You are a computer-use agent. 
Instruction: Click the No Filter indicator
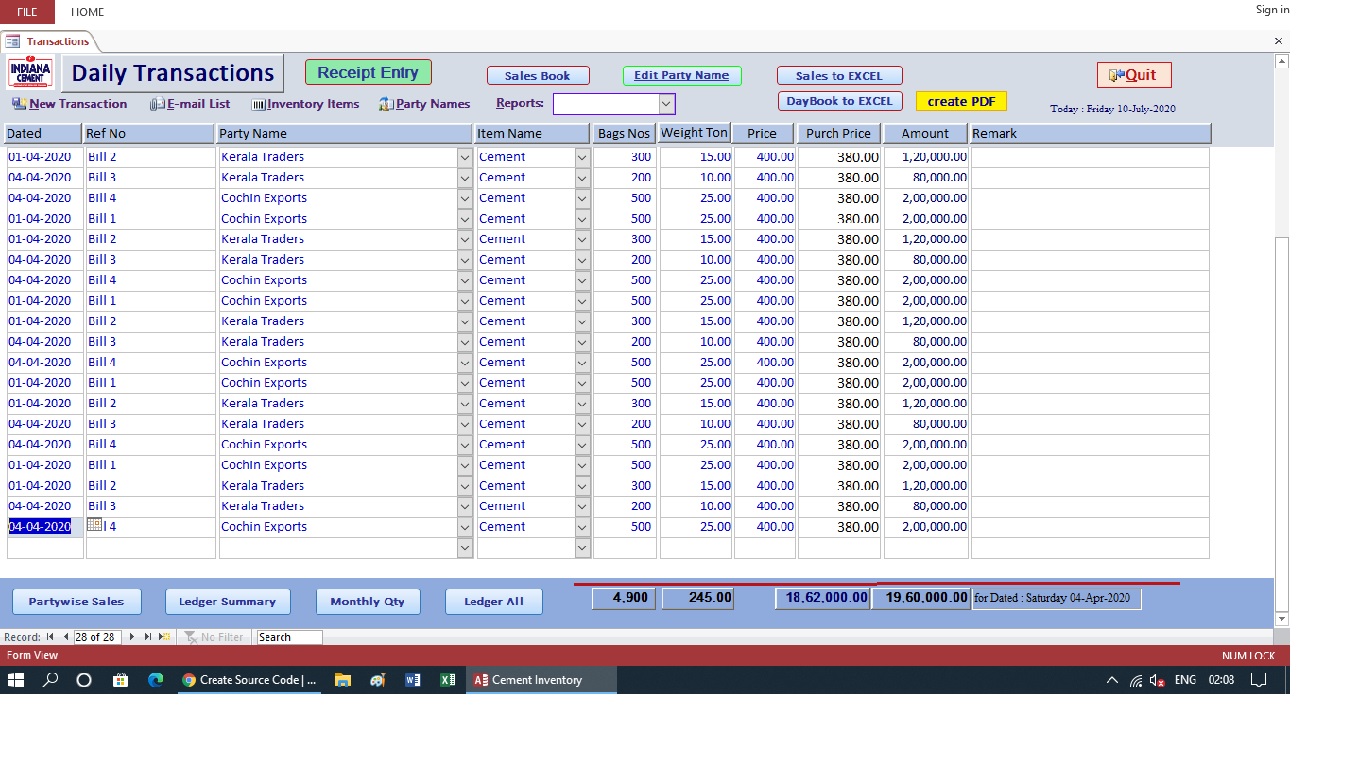[x=214, y=637]
